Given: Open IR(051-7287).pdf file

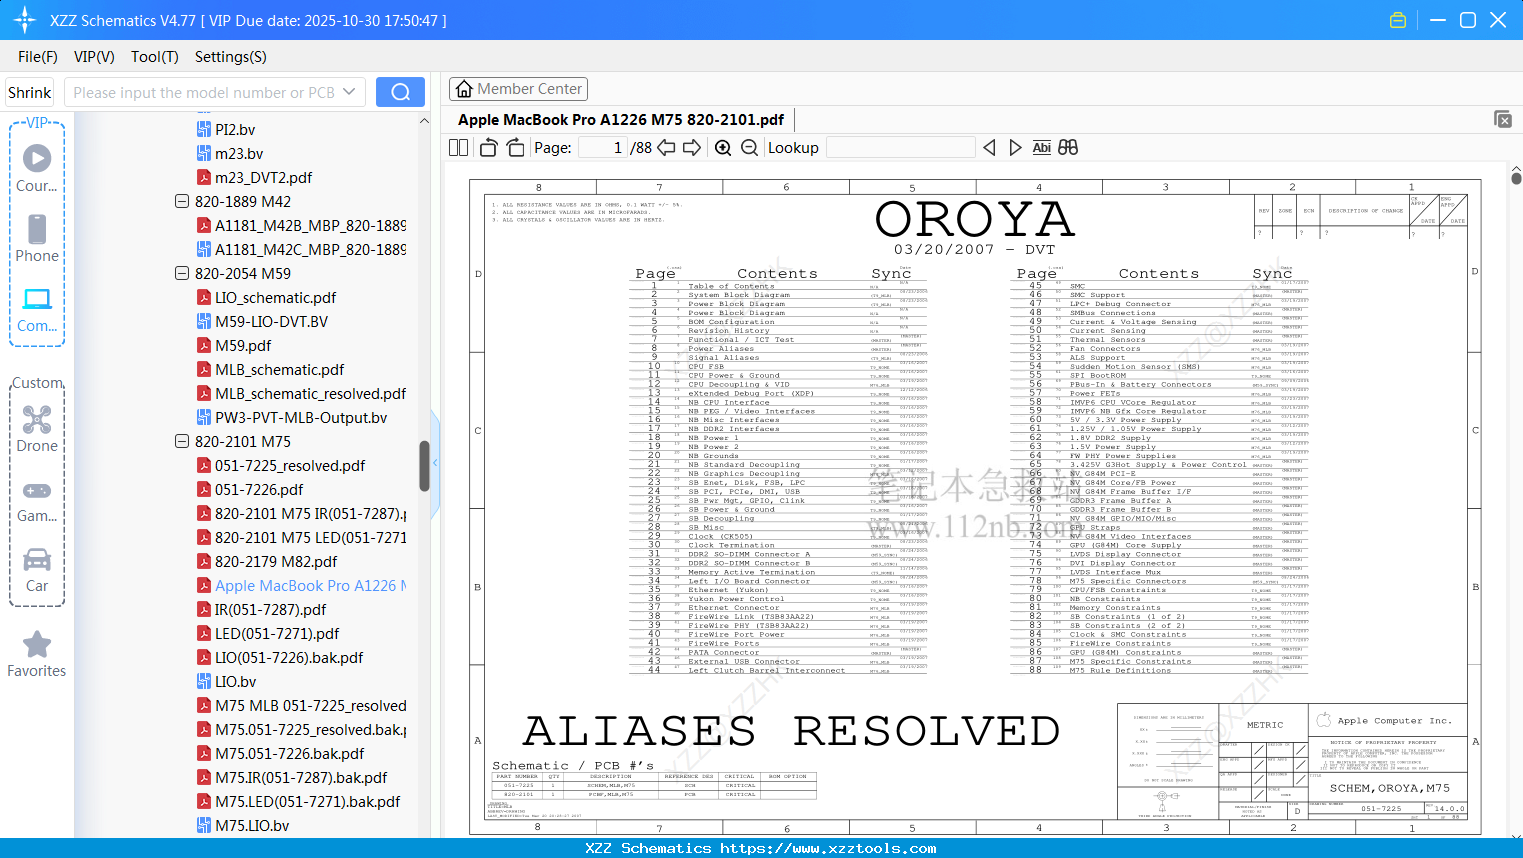Looking at the screenshot, I should pos(270,609).
